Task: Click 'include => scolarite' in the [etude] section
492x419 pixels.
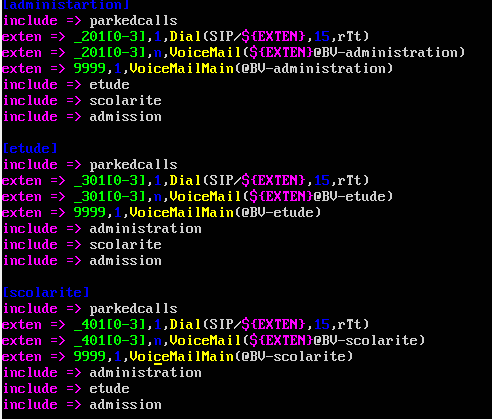Action: tap(82, 245)
